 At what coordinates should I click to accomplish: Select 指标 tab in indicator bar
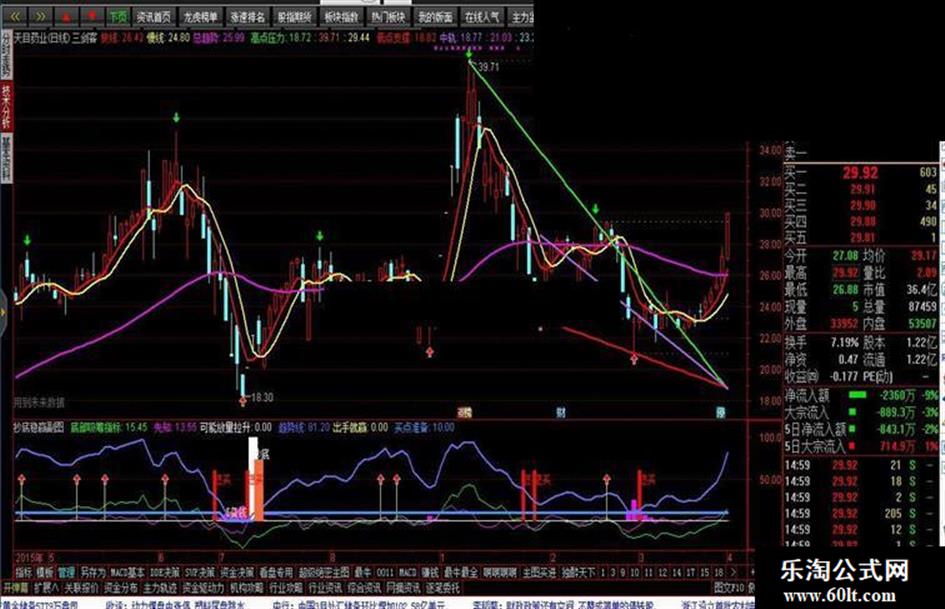pyautogui.click(x=24, y=572)
